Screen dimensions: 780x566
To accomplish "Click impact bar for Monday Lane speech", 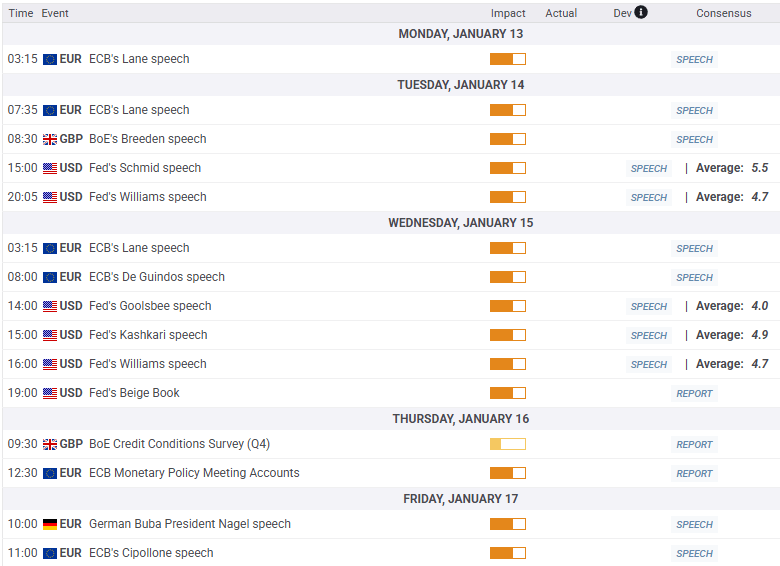I will 507,59.
